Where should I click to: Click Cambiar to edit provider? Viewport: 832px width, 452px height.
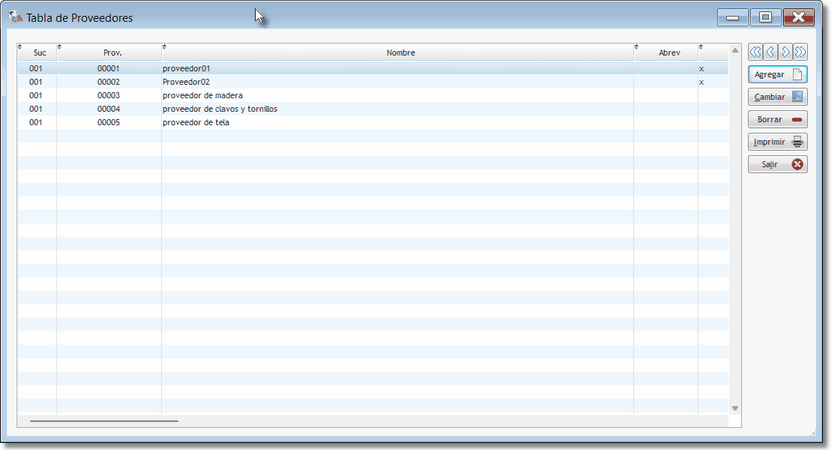(x=778, y=97)
